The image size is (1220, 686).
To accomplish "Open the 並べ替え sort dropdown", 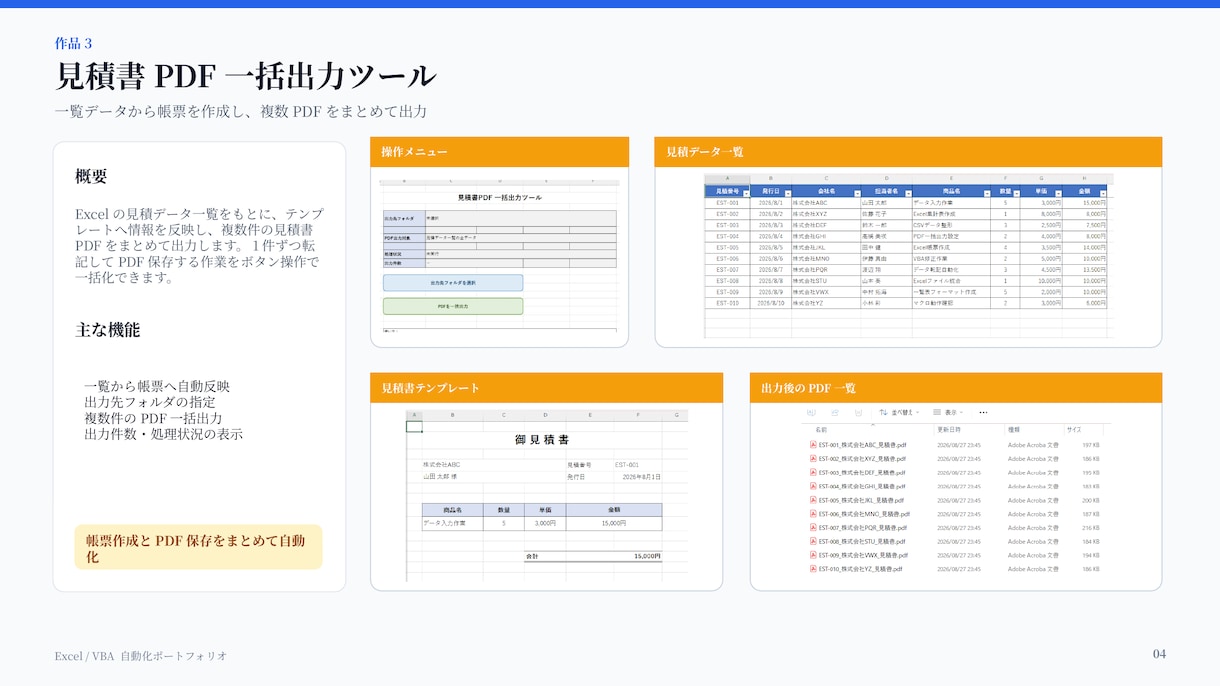I will pyautogui.click(x=900, y=412).
